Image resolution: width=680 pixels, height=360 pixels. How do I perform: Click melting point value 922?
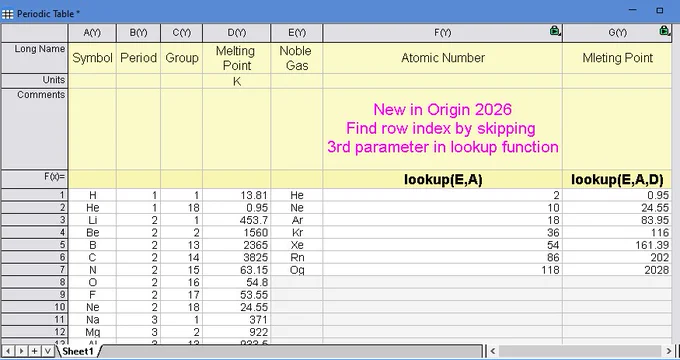coord(236,332)
